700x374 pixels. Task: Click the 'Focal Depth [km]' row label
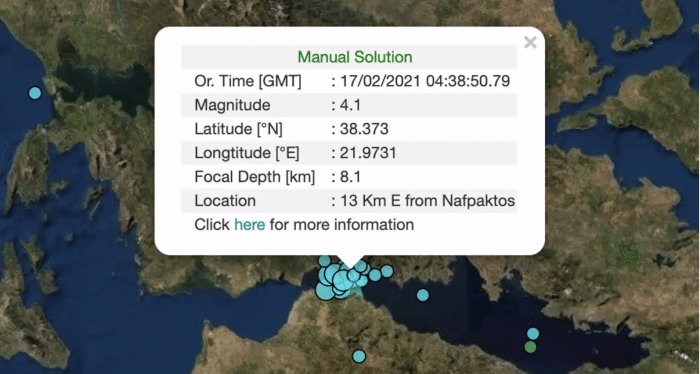(x=254, y=177)
